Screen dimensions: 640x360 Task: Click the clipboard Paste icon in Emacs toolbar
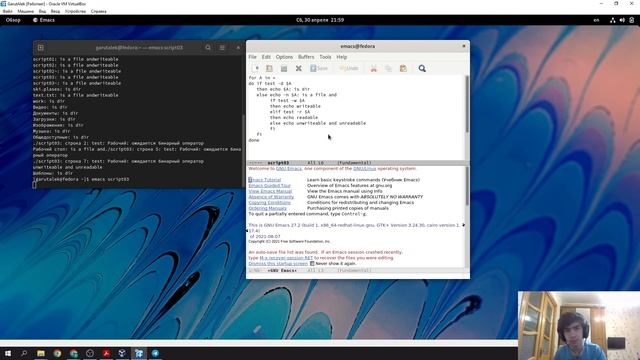403,68
